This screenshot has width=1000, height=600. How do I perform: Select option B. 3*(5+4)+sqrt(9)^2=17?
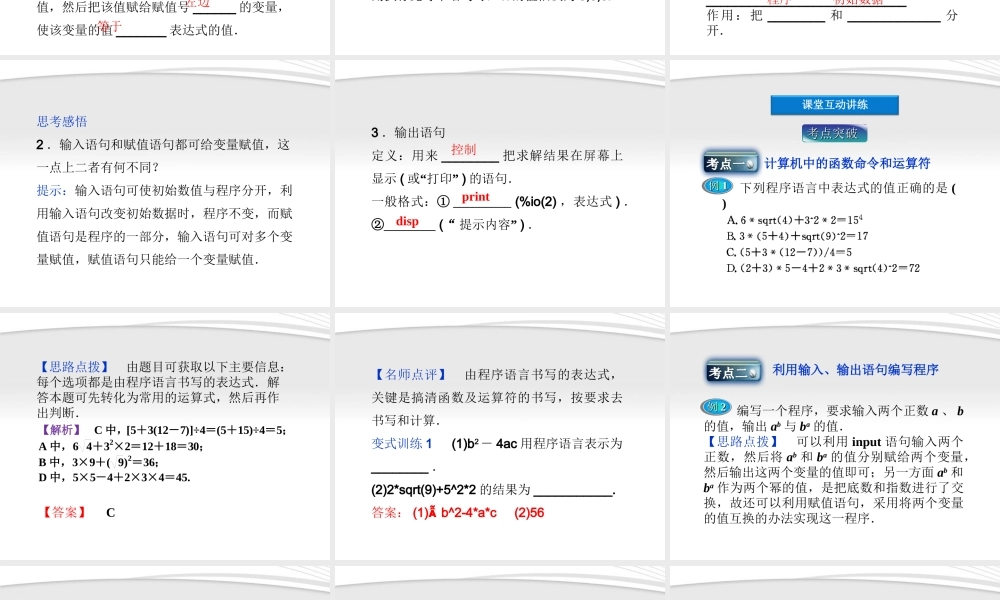[797, 235]
